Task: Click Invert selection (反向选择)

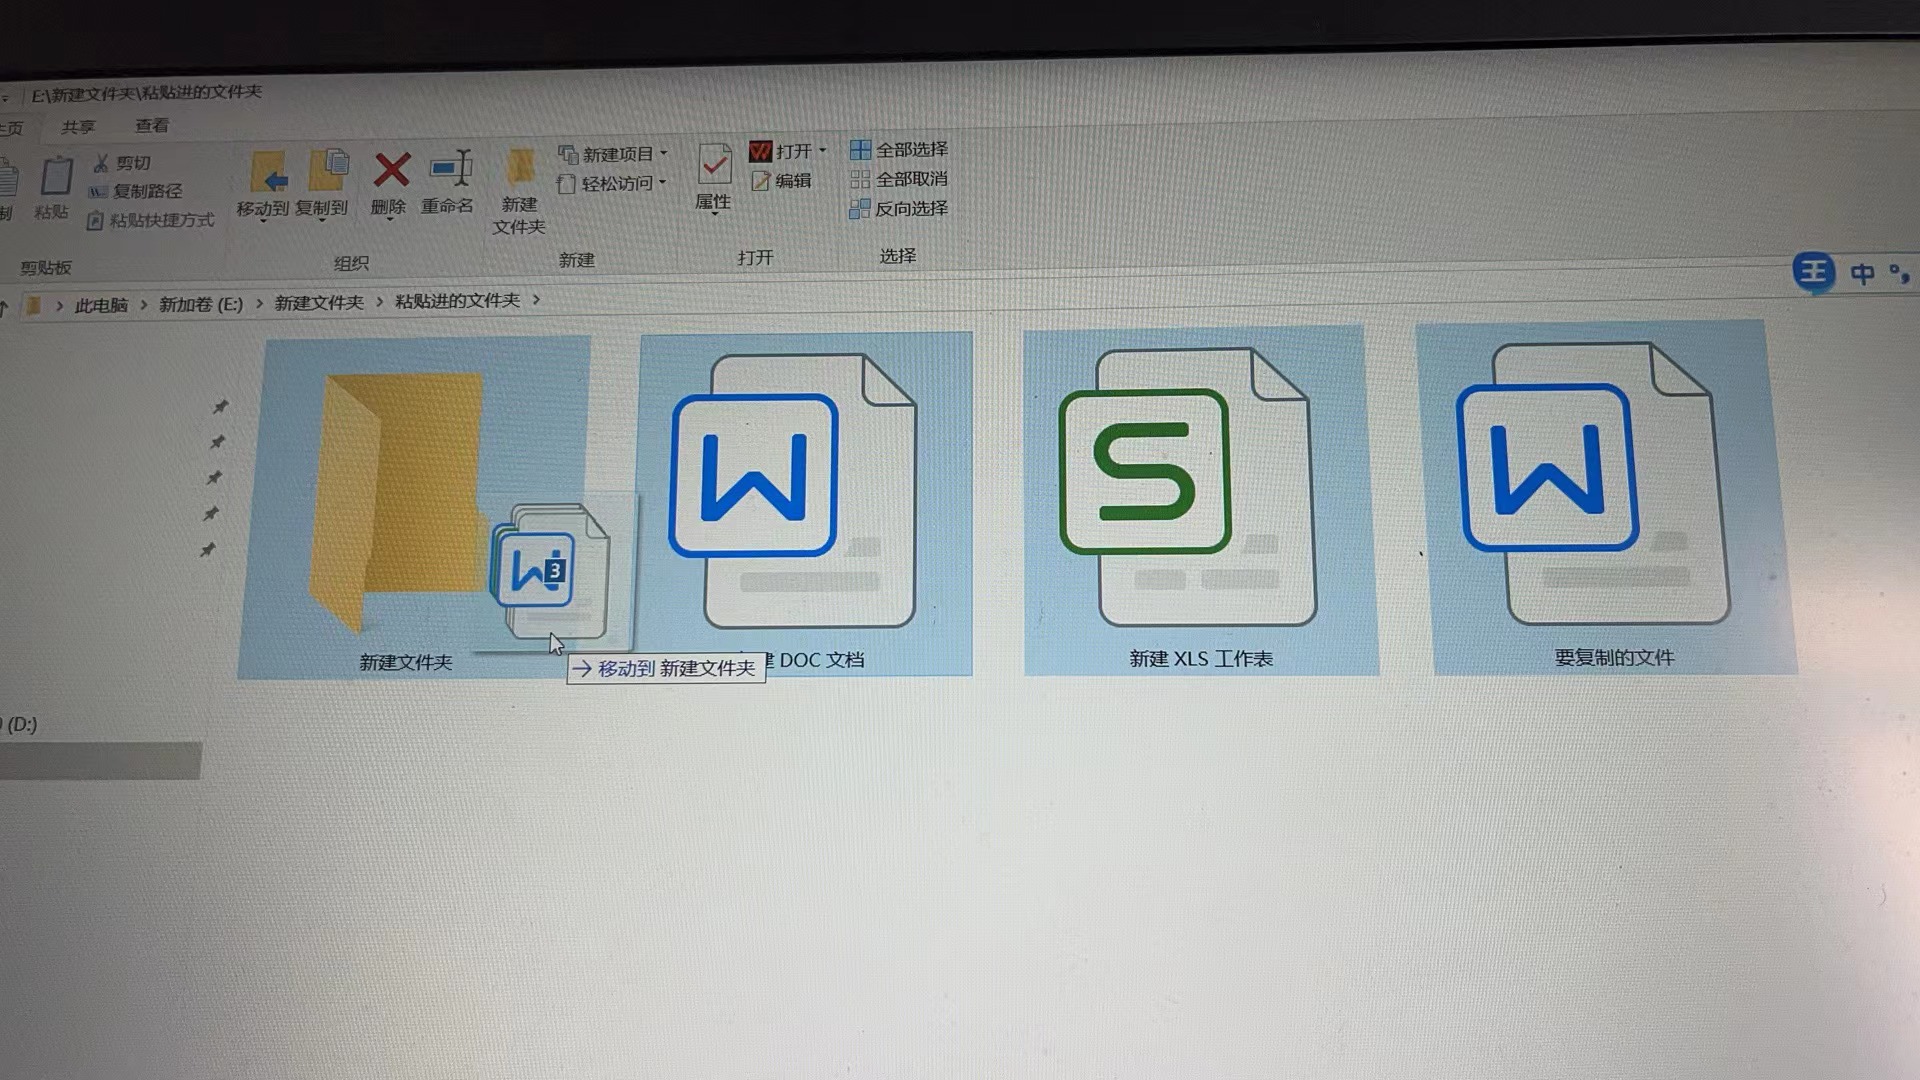Action: 898,208
